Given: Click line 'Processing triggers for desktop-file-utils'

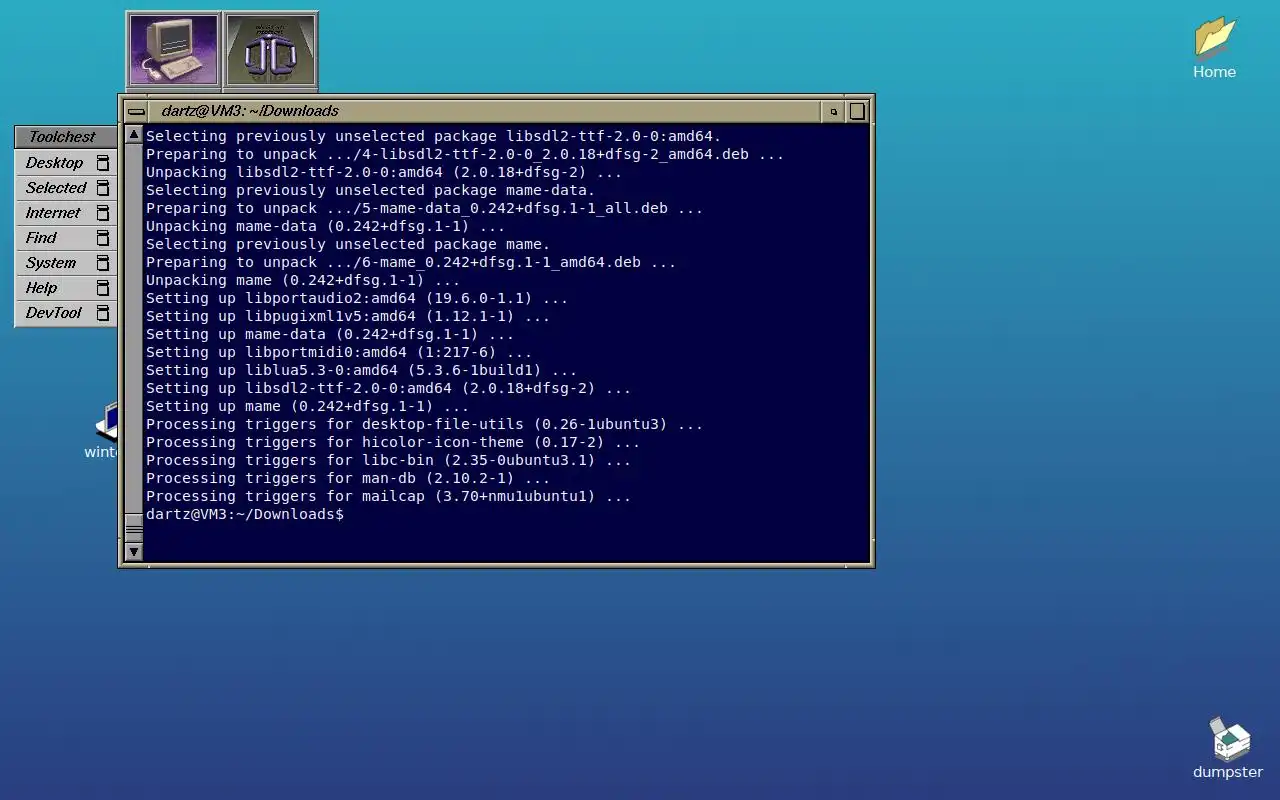Looking at the screenshot, I should pos(424,424).
